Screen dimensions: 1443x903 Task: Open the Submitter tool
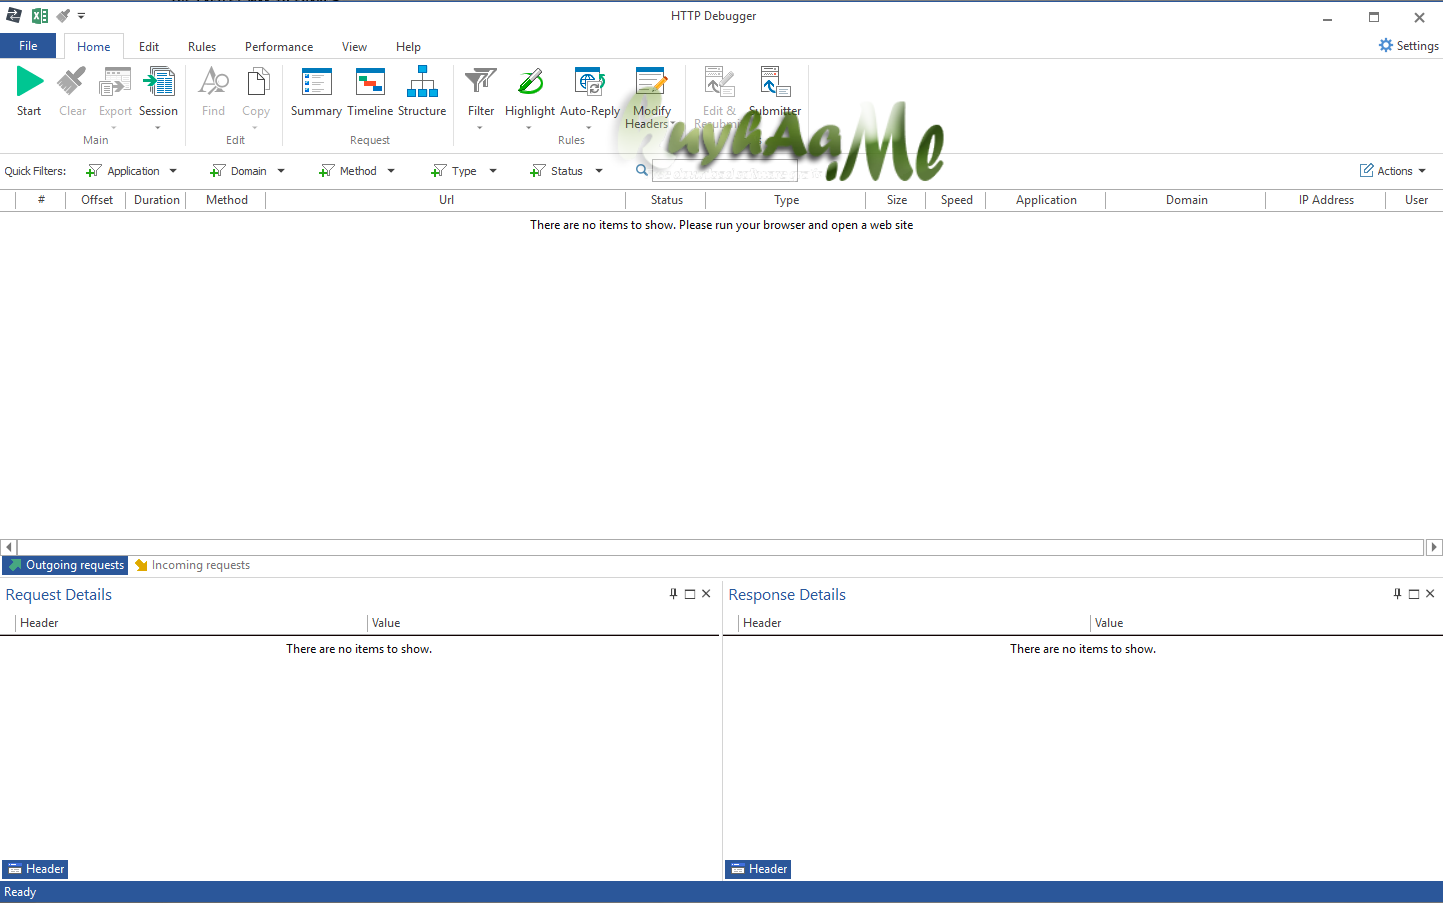(775, 91)
